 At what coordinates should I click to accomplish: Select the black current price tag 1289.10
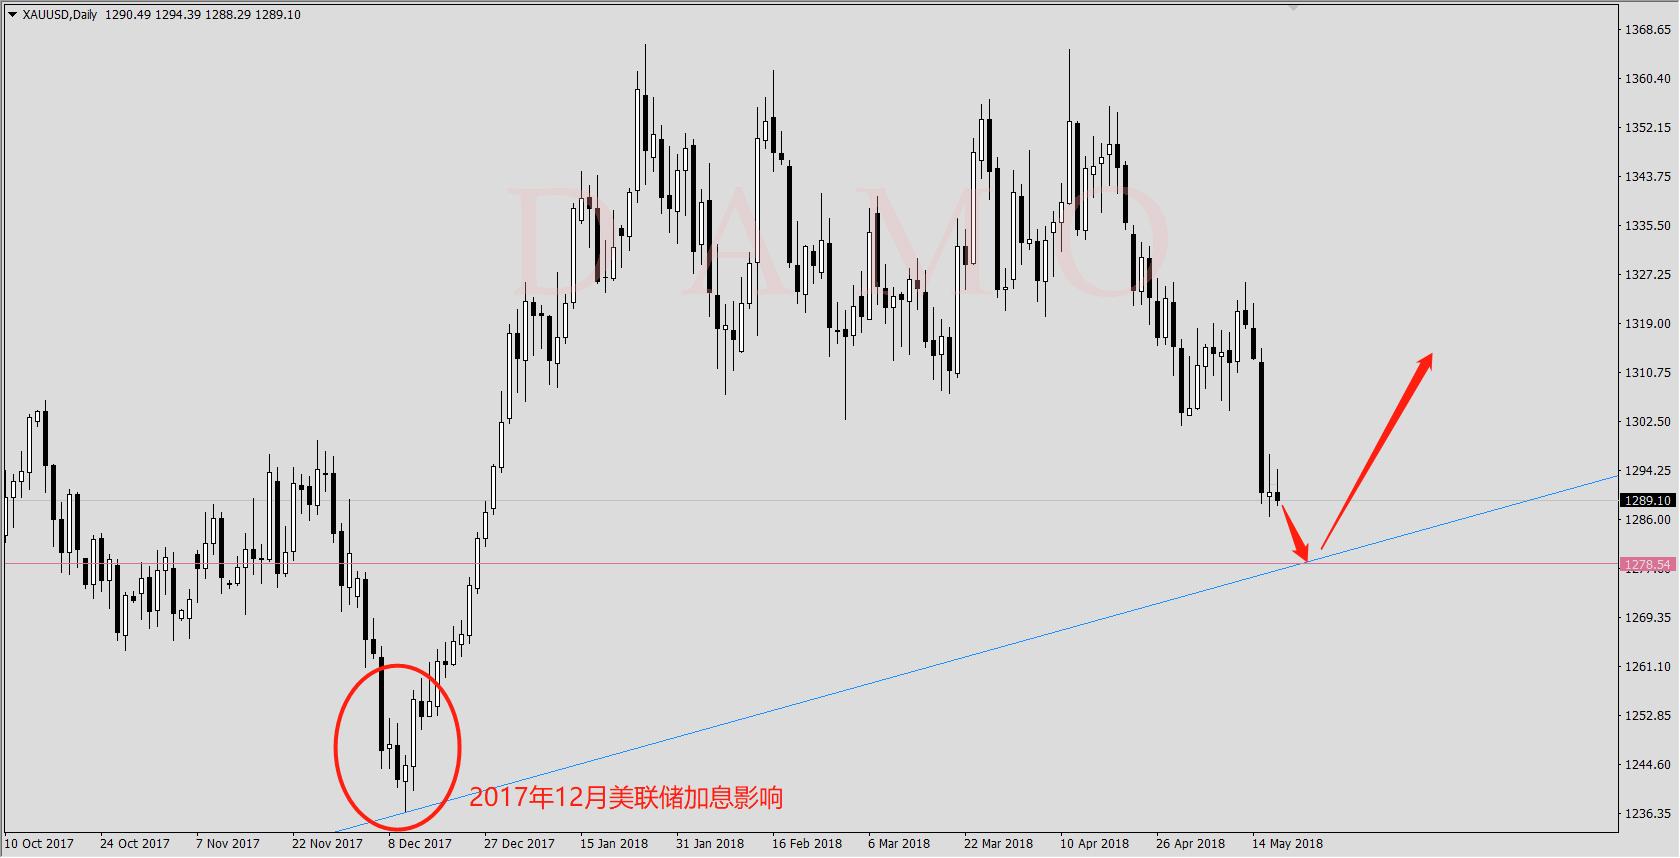[1648, 500]
